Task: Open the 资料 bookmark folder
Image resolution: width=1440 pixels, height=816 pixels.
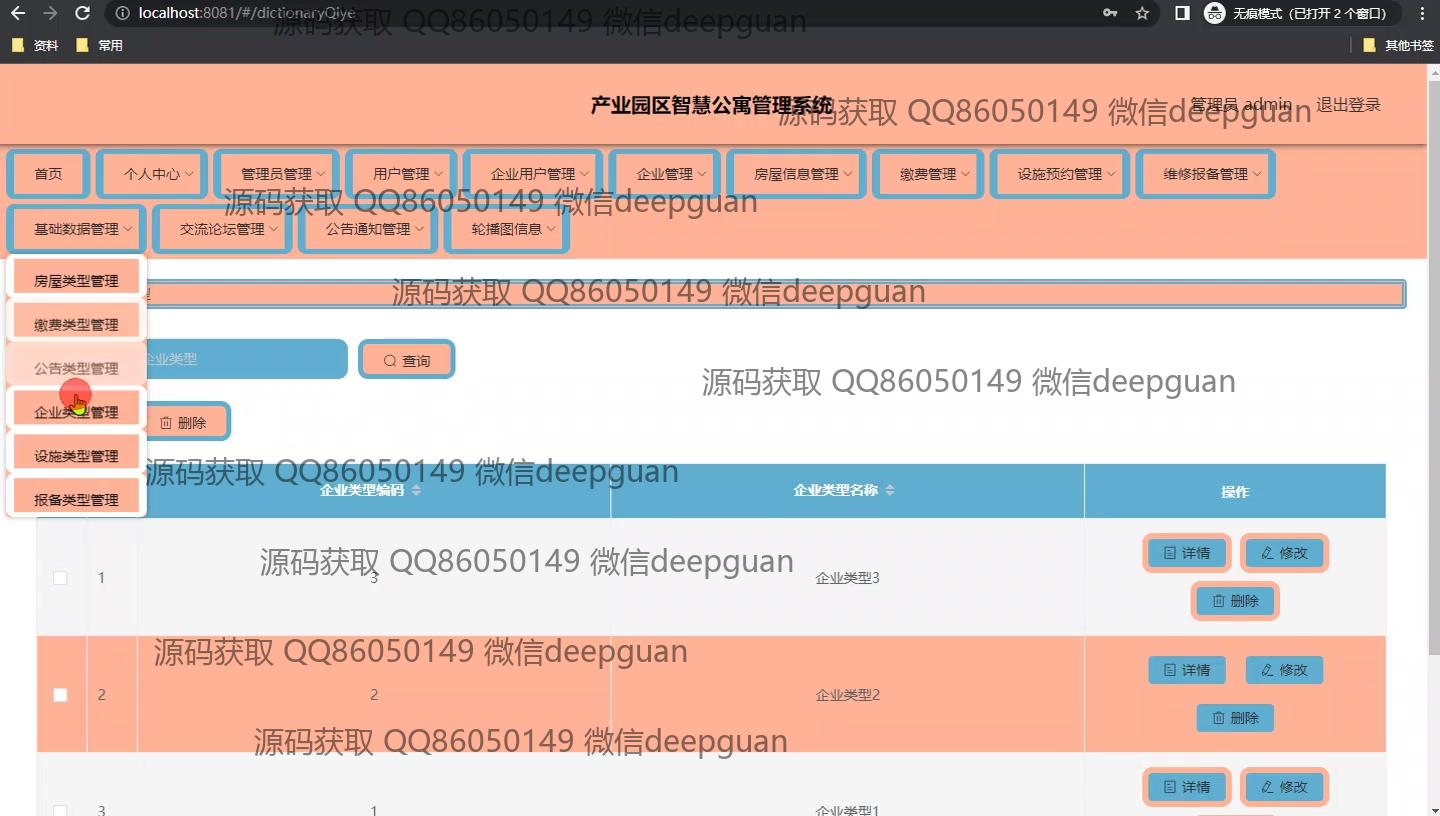Action: point(35,45)
